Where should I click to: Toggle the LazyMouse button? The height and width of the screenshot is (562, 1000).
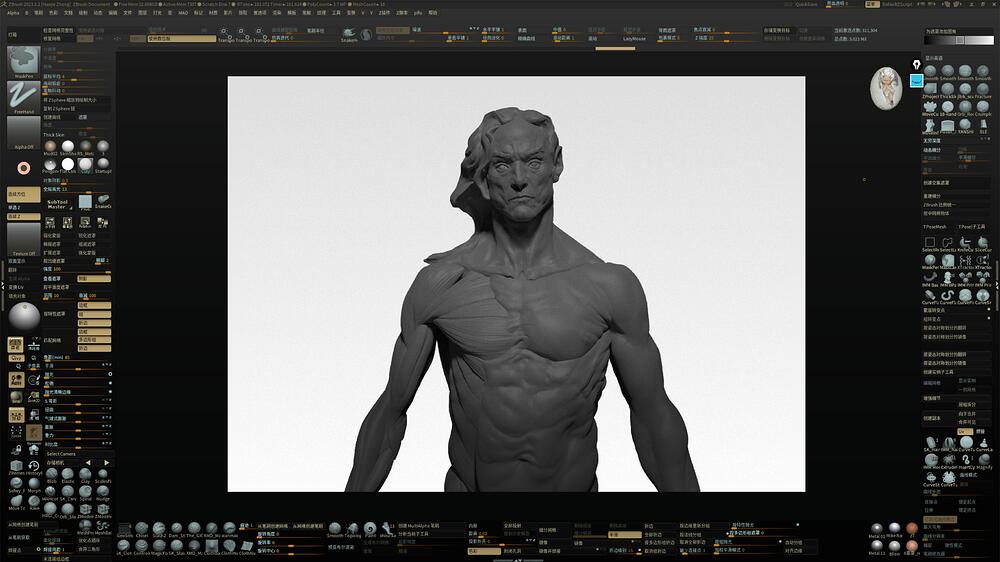point(634,38)
